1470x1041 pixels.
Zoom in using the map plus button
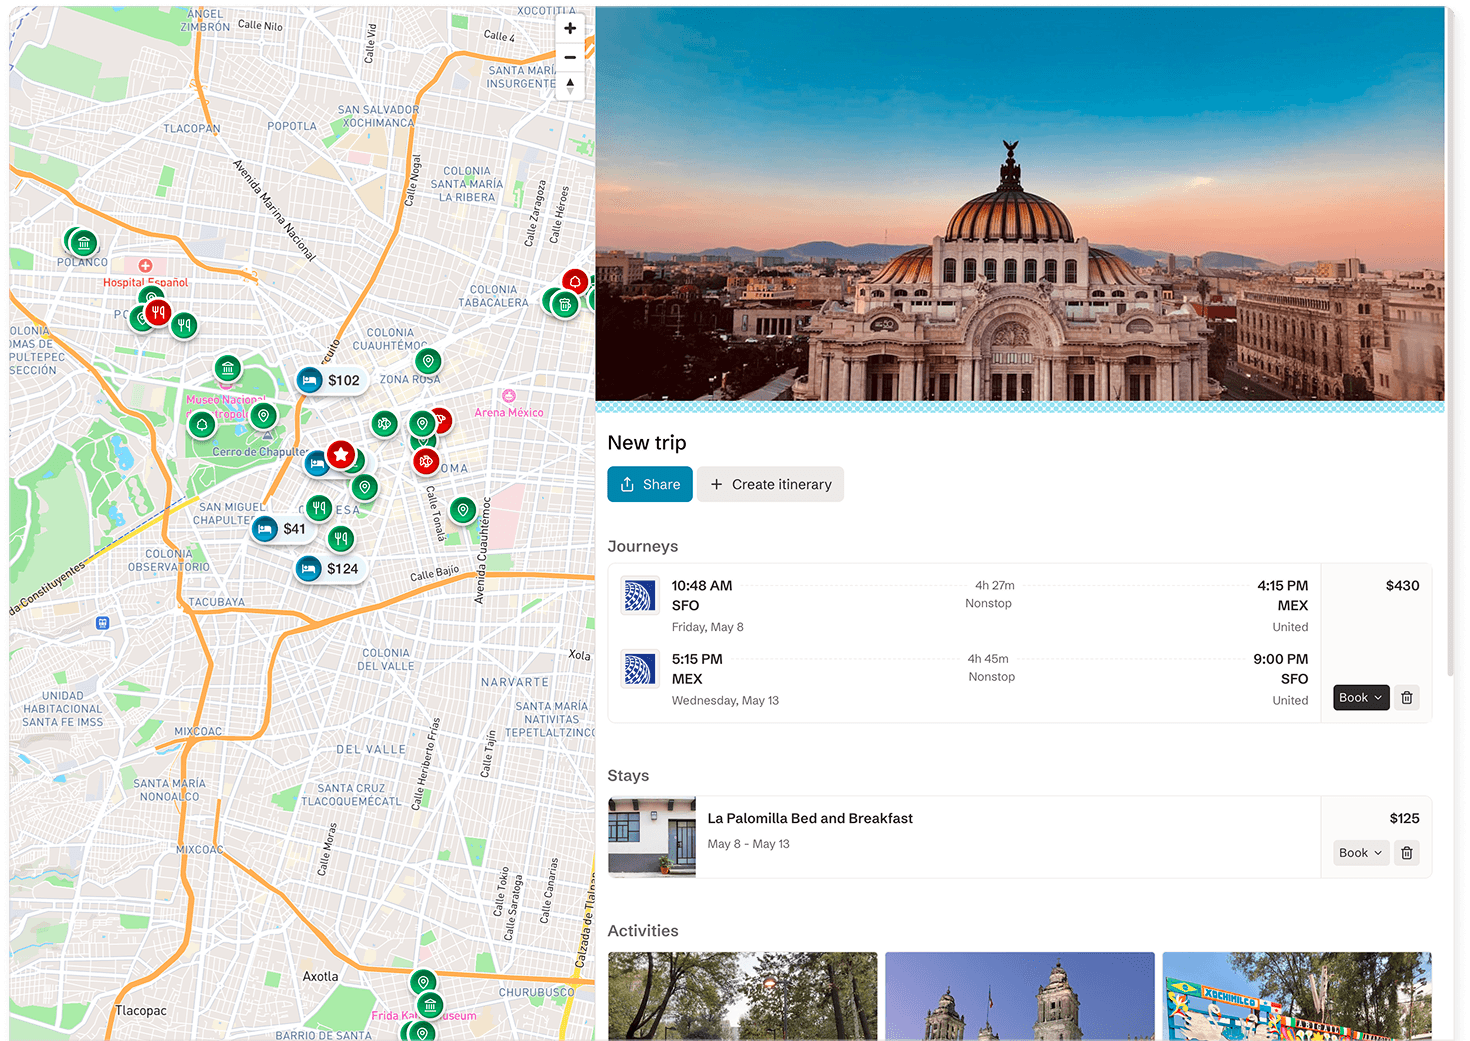(570, 28)
